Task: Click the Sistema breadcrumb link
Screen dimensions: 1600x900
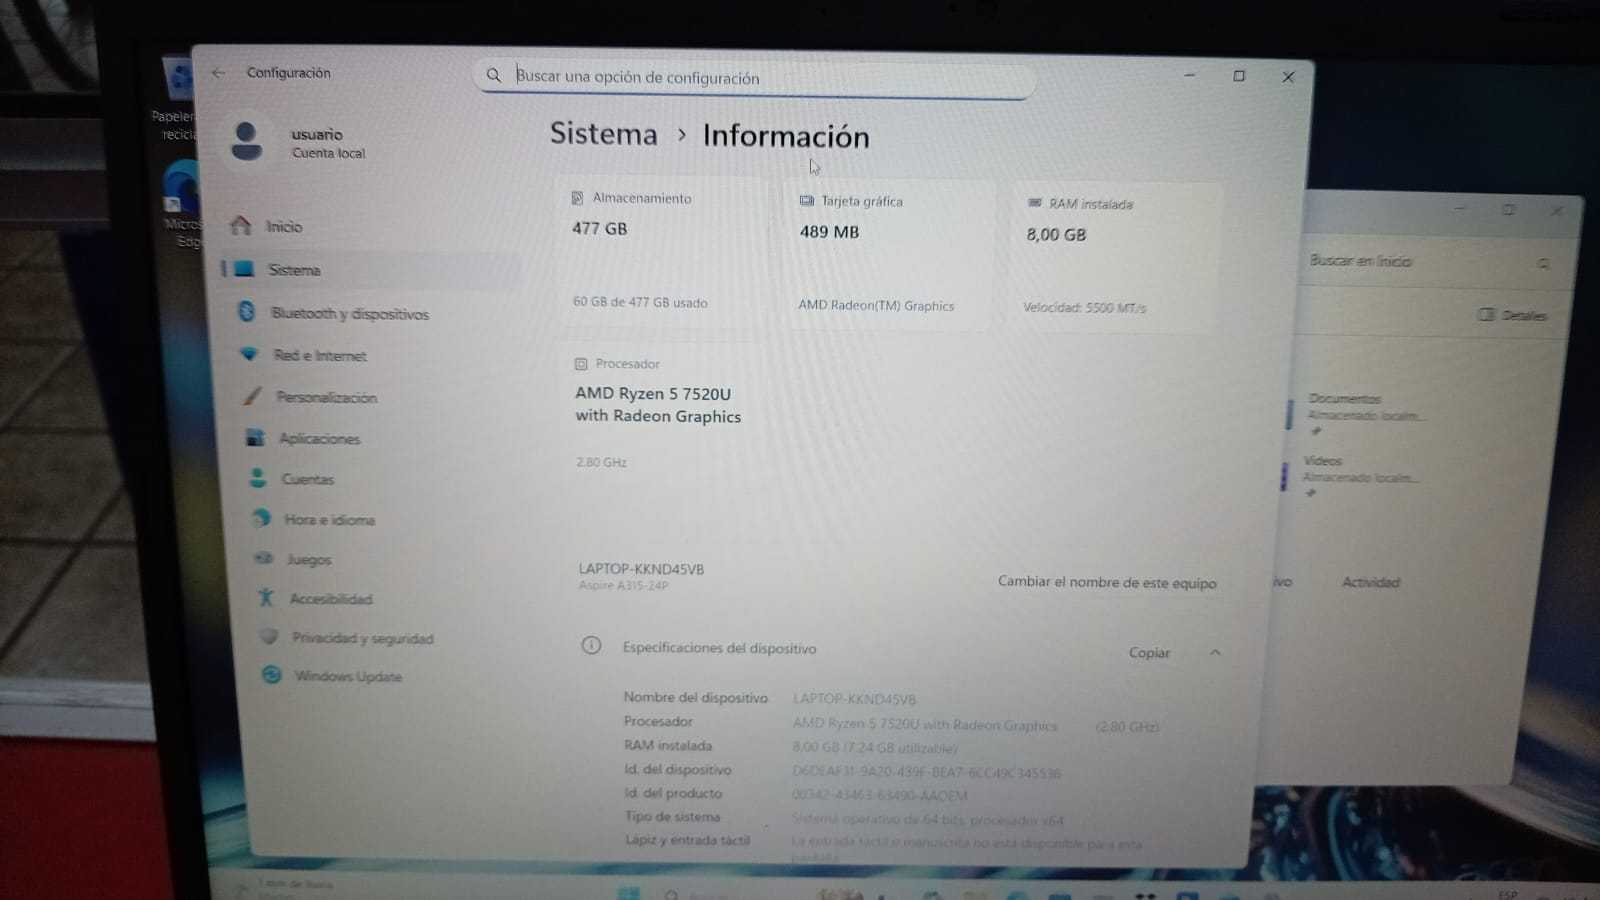Action: pyautogui.click(x=603, y=134)
